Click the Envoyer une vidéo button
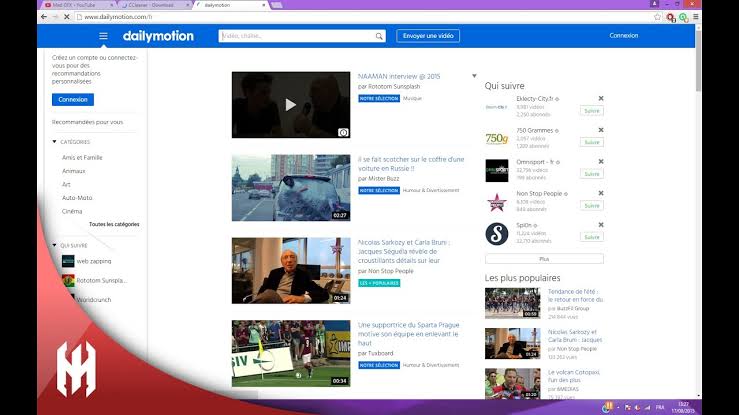The width and height of the screenshot is (739, 415). pyautogui.click(x=428, y=36)
